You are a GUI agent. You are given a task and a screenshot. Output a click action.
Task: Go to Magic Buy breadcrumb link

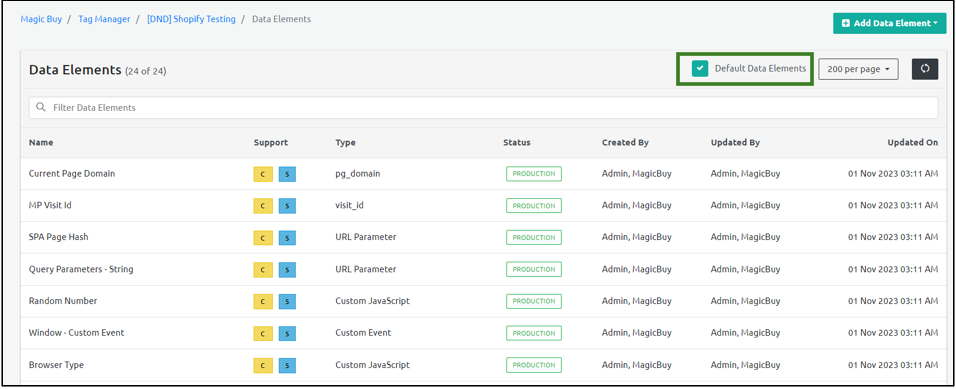(x=41, y=19)
